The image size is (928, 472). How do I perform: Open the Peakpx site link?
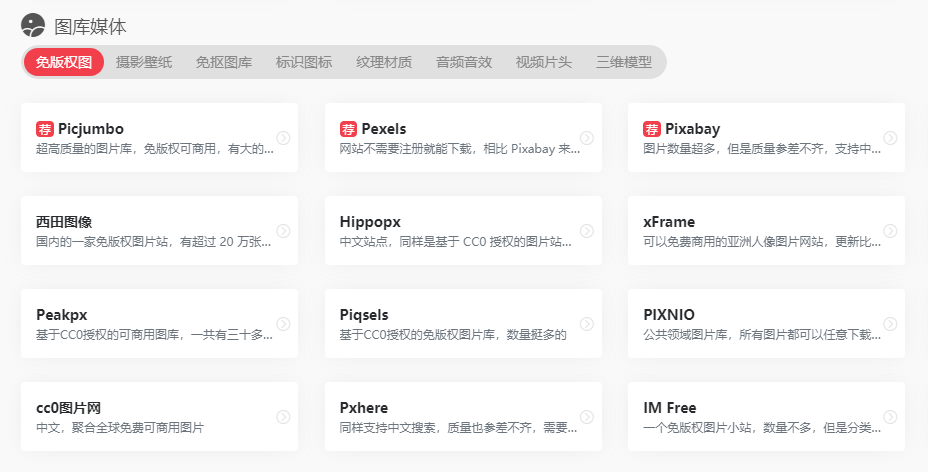62,315
